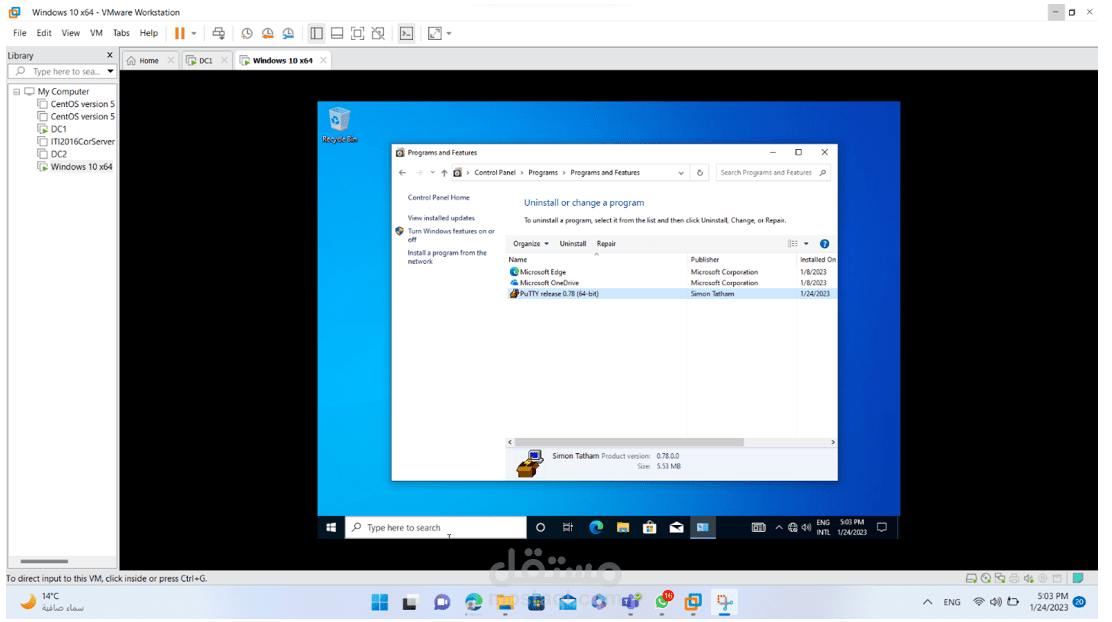Expand the address bar history dropdown
The image size is (1112, 622).
coord(681,173)
